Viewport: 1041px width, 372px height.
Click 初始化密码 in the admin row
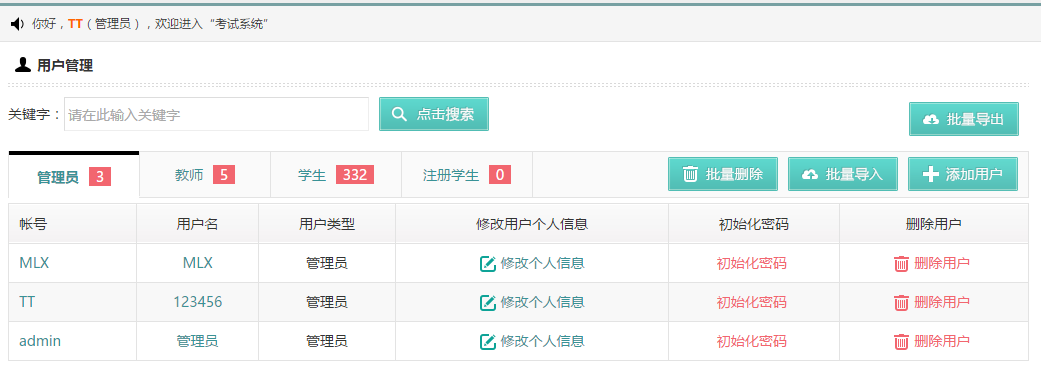pyautogui.click(x=752, y=341)
